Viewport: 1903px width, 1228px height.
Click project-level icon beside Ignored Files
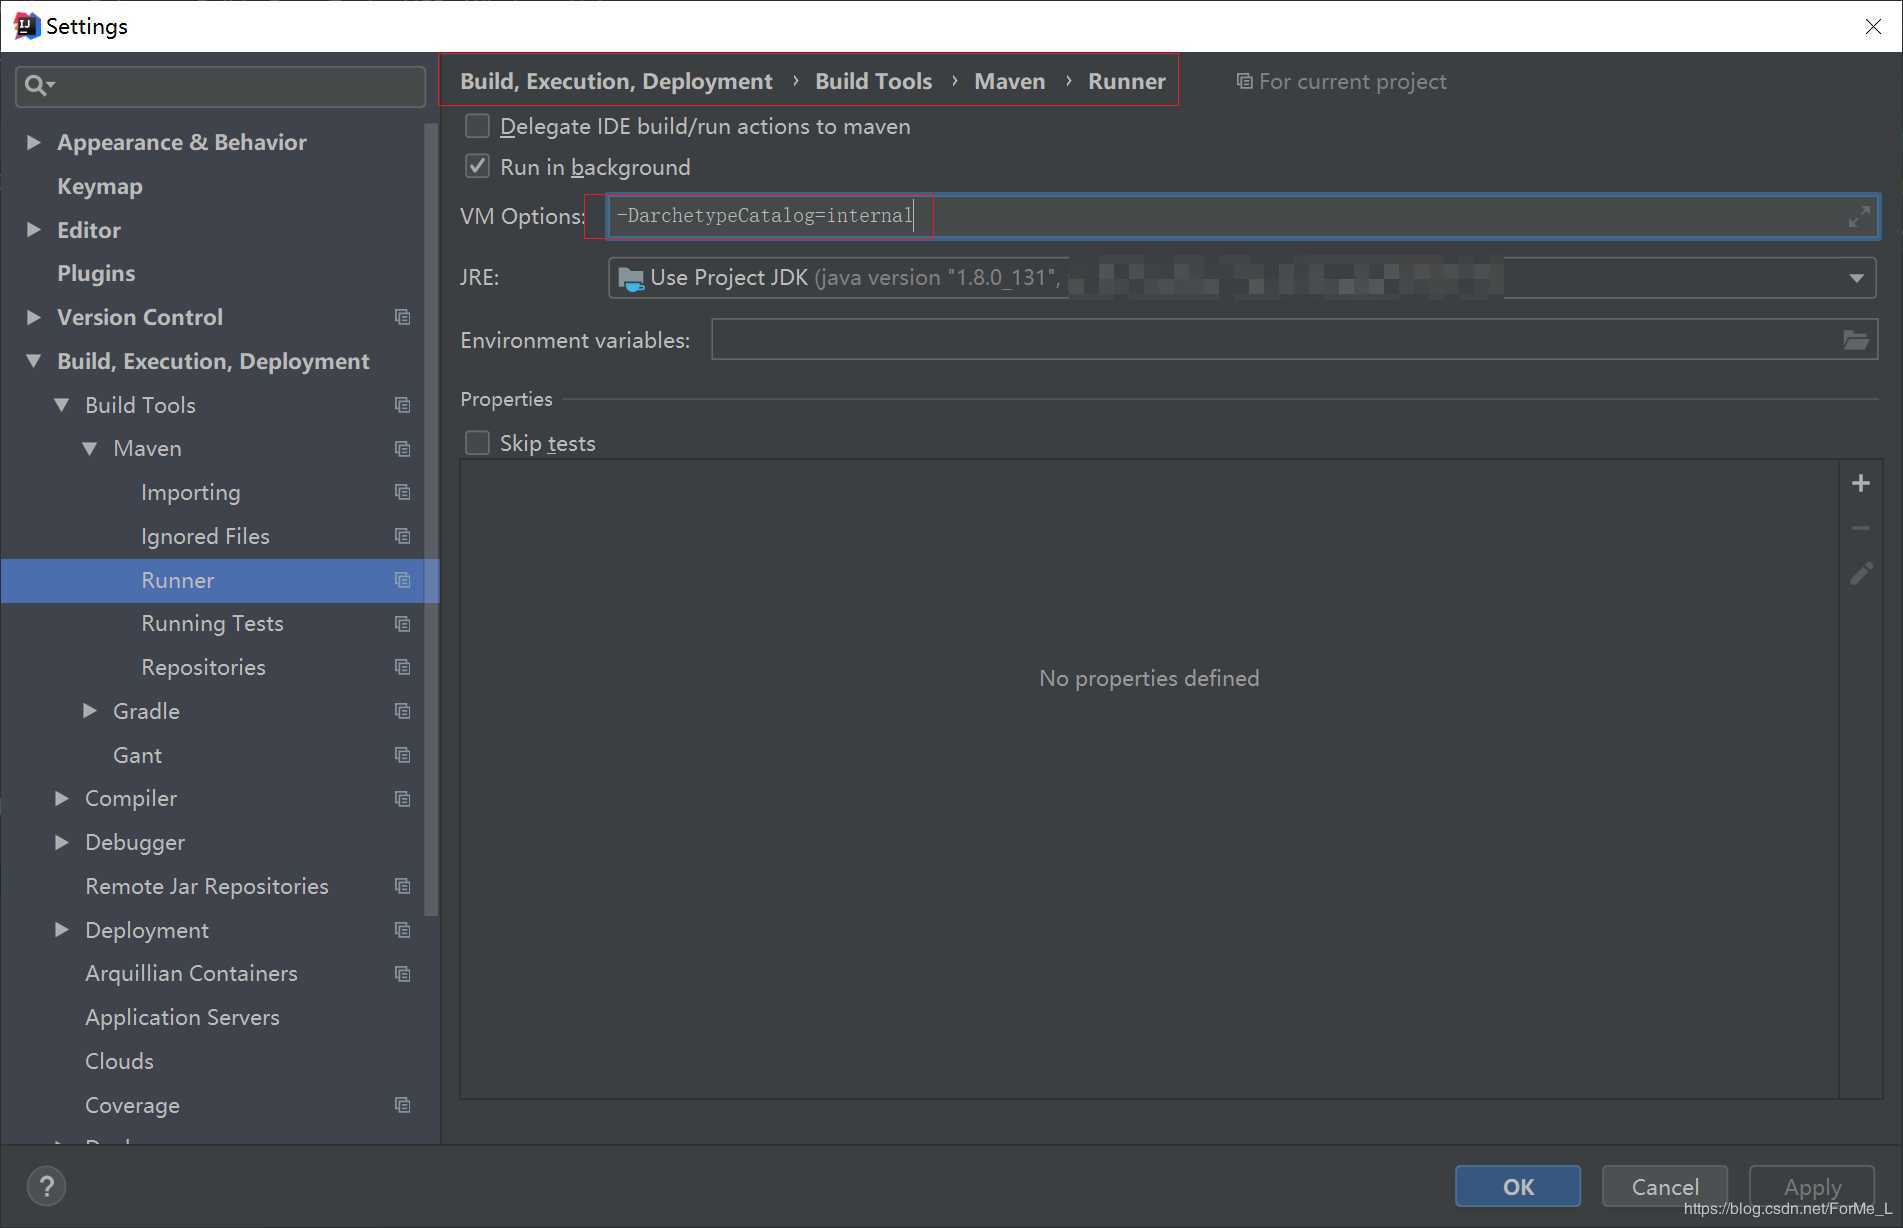403,536
